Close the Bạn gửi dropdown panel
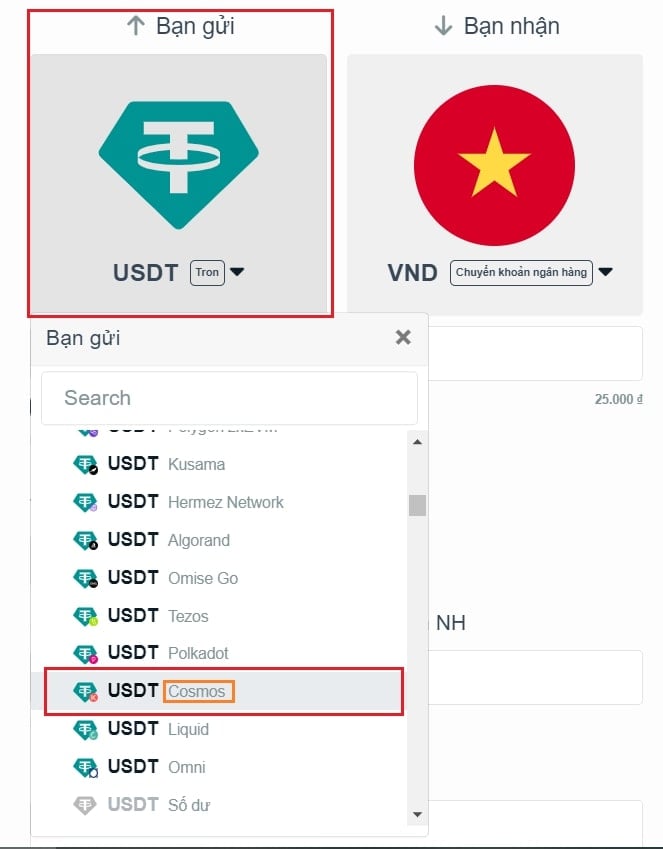 point(403,337)
